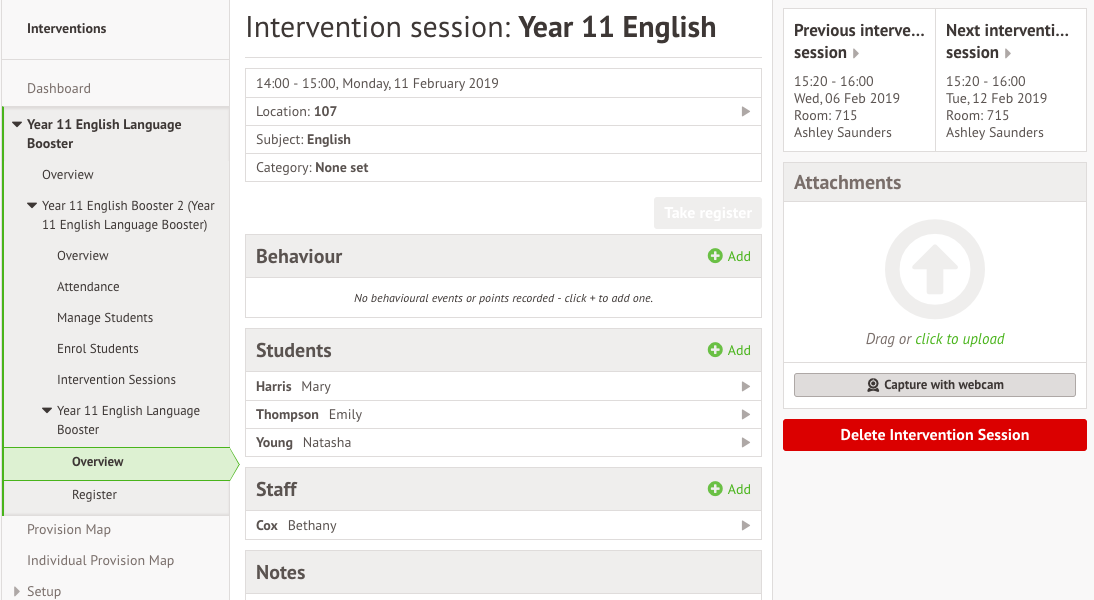Click the Notes section header
Image resolution: width=1094 pixels, height=600 pixels.
(x=503, y=572)
